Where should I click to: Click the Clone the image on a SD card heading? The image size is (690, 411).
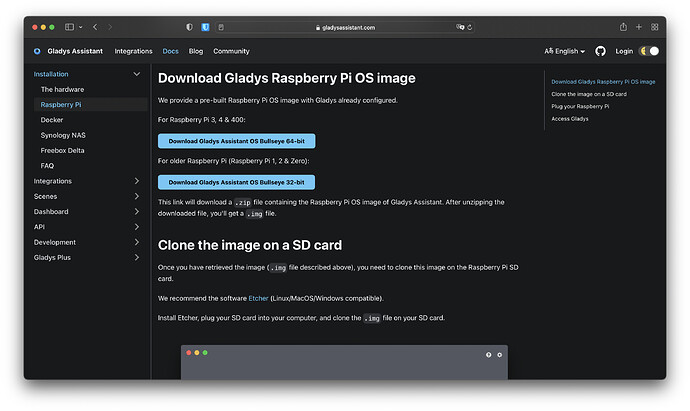tap(250, 245)
